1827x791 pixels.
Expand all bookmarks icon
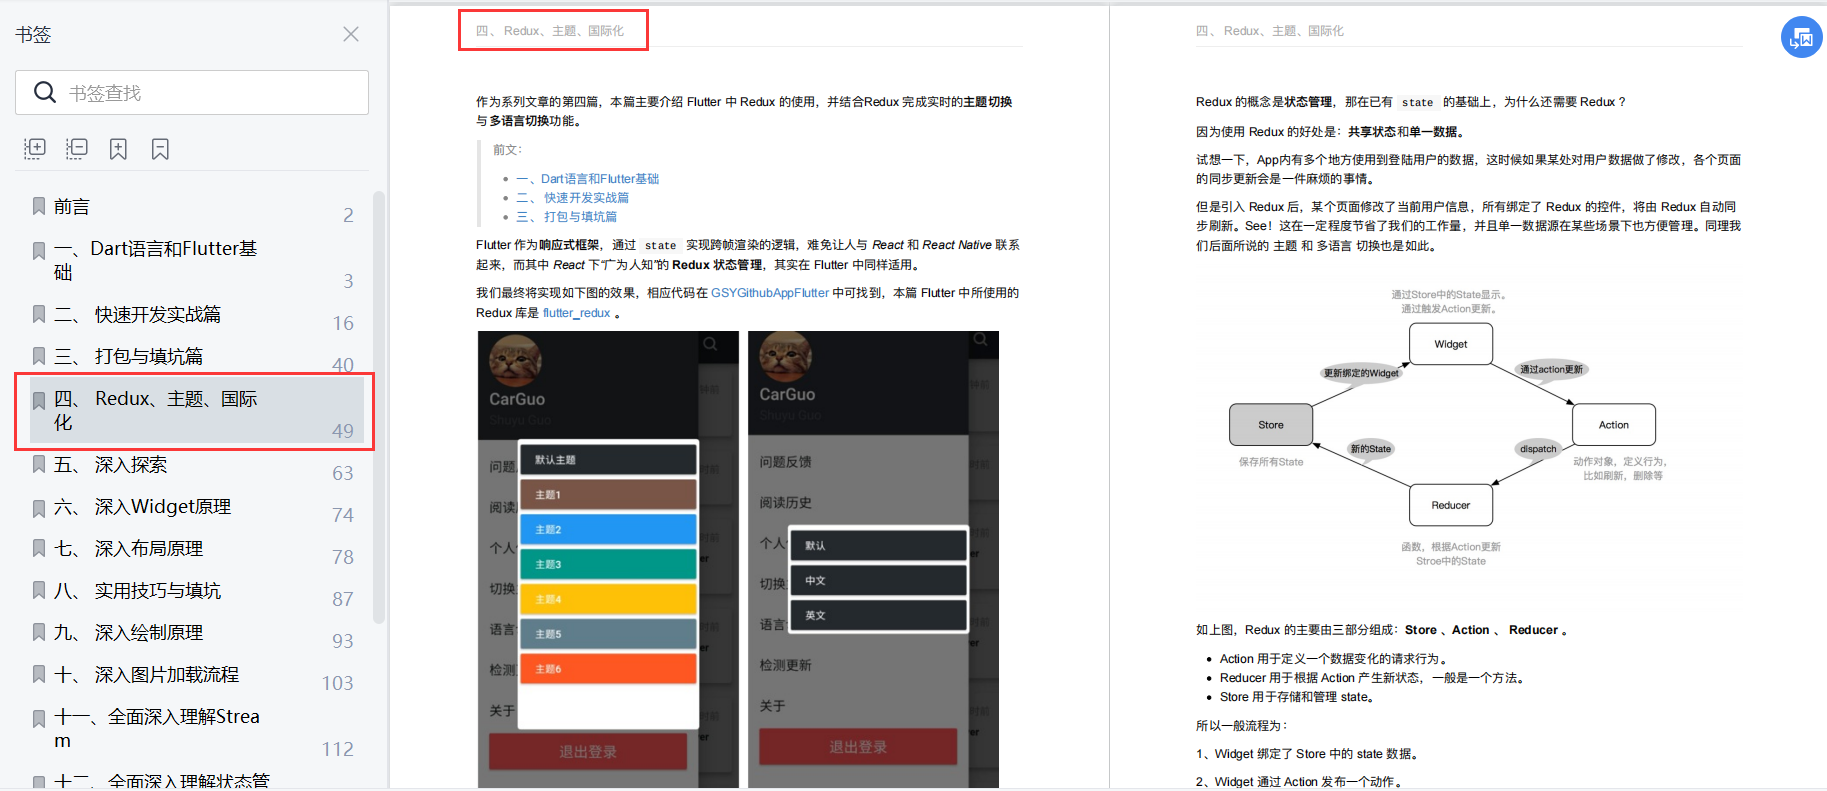tap(35, 149)
